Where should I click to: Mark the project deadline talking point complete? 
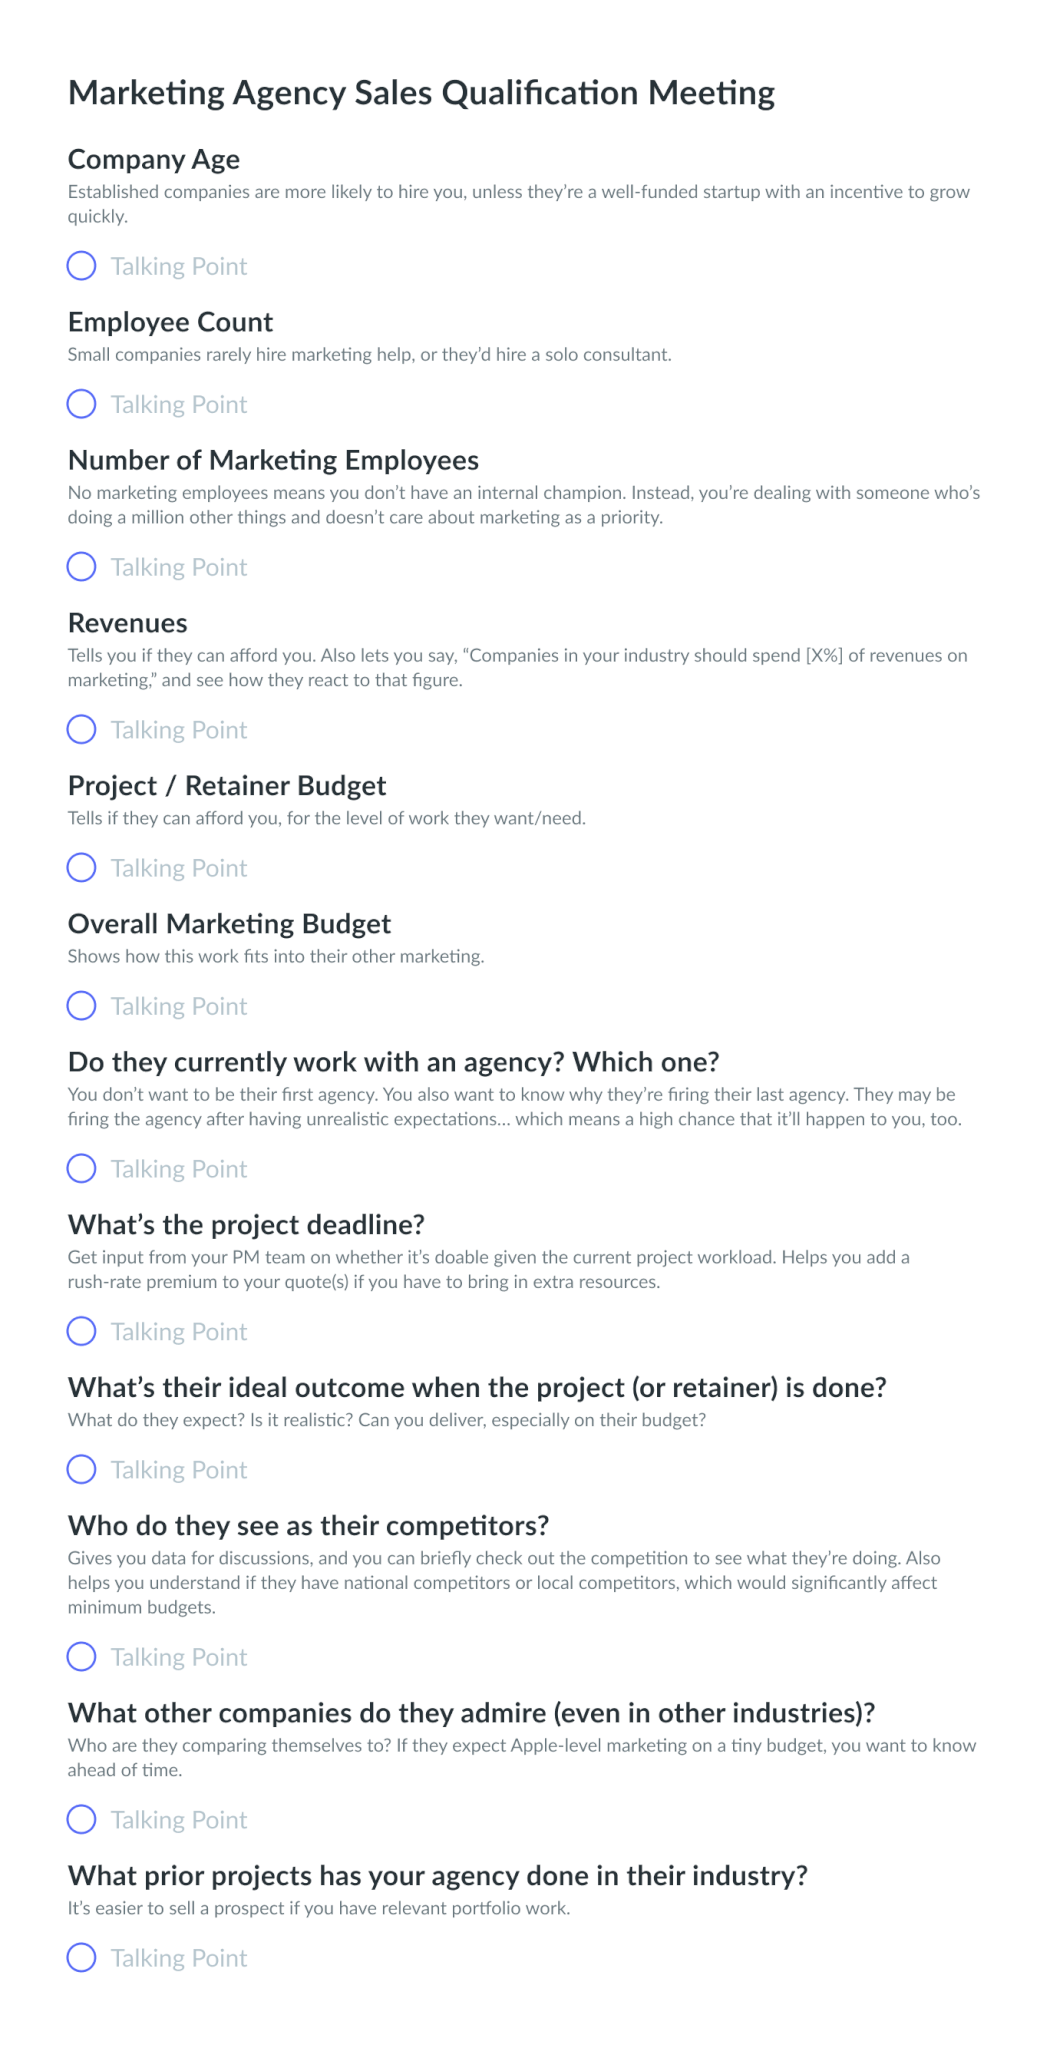[x=81, y=1332]
